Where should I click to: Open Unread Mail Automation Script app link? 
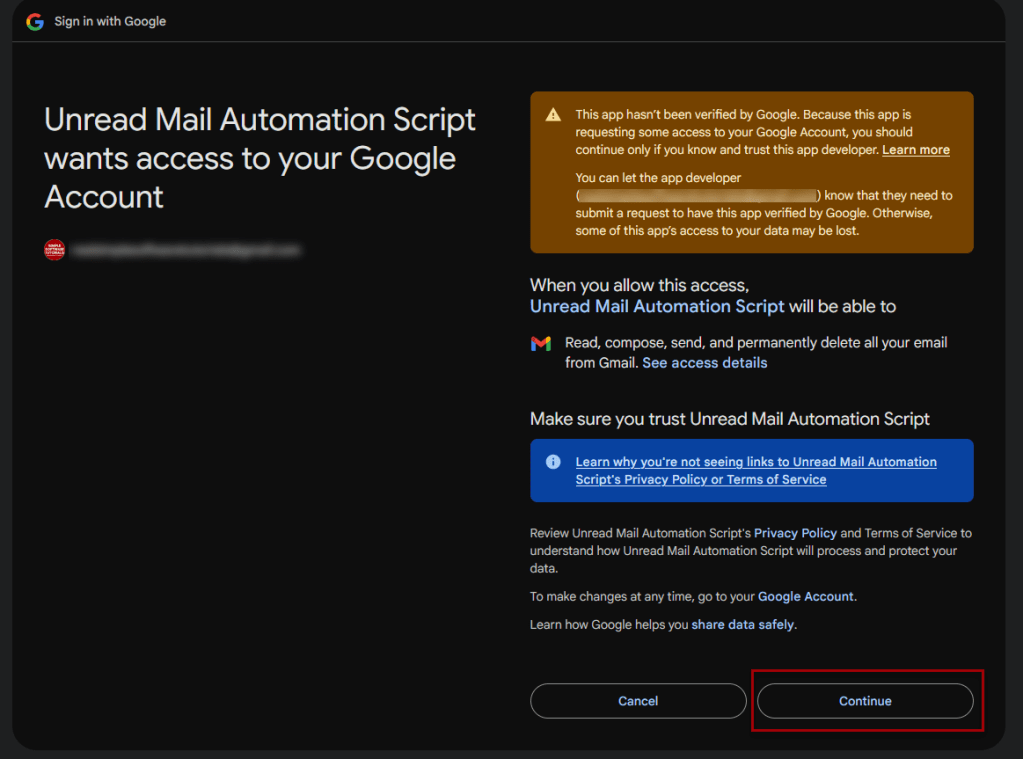point(657,307)
